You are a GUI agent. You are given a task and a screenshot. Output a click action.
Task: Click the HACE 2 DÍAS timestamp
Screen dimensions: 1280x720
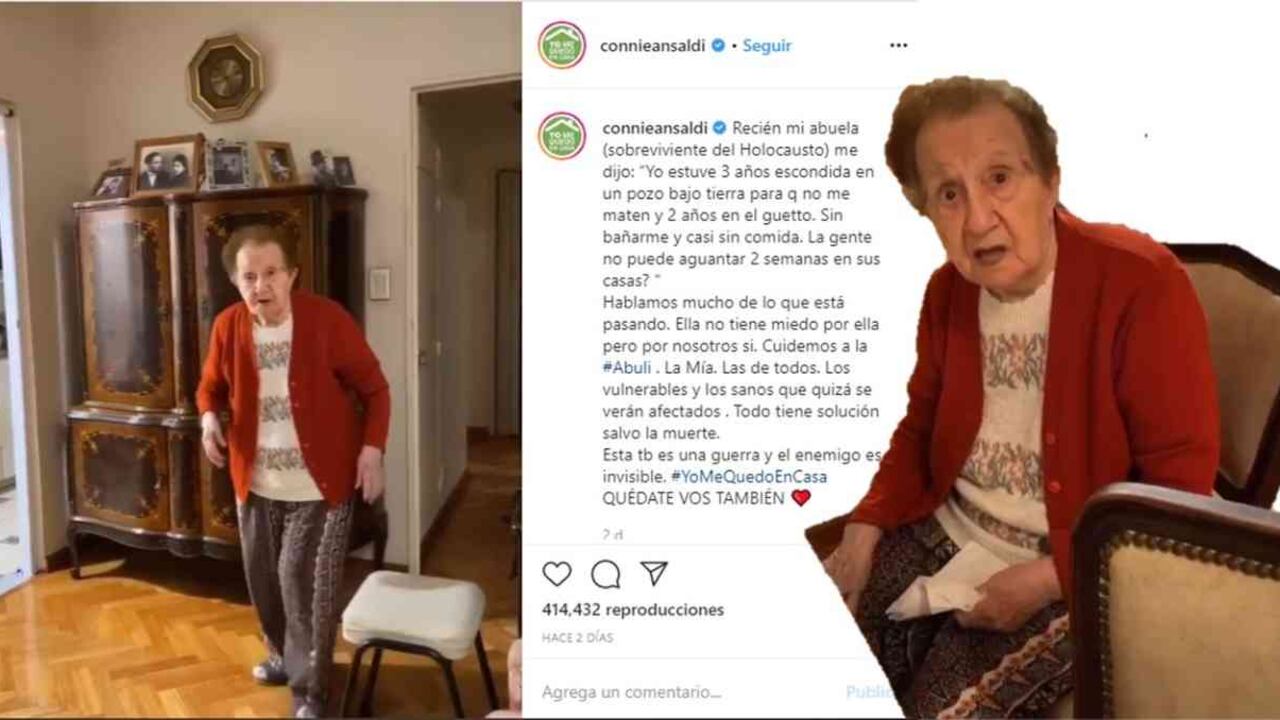tap(577, 638)
